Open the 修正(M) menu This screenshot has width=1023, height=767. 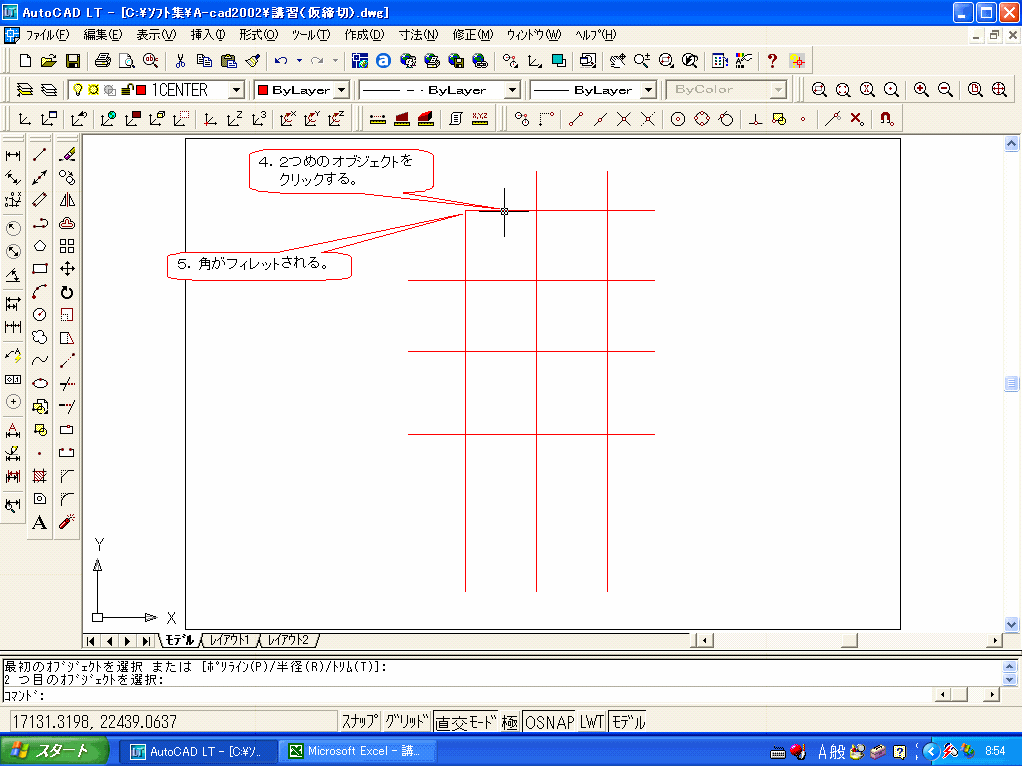coord(473,35)
